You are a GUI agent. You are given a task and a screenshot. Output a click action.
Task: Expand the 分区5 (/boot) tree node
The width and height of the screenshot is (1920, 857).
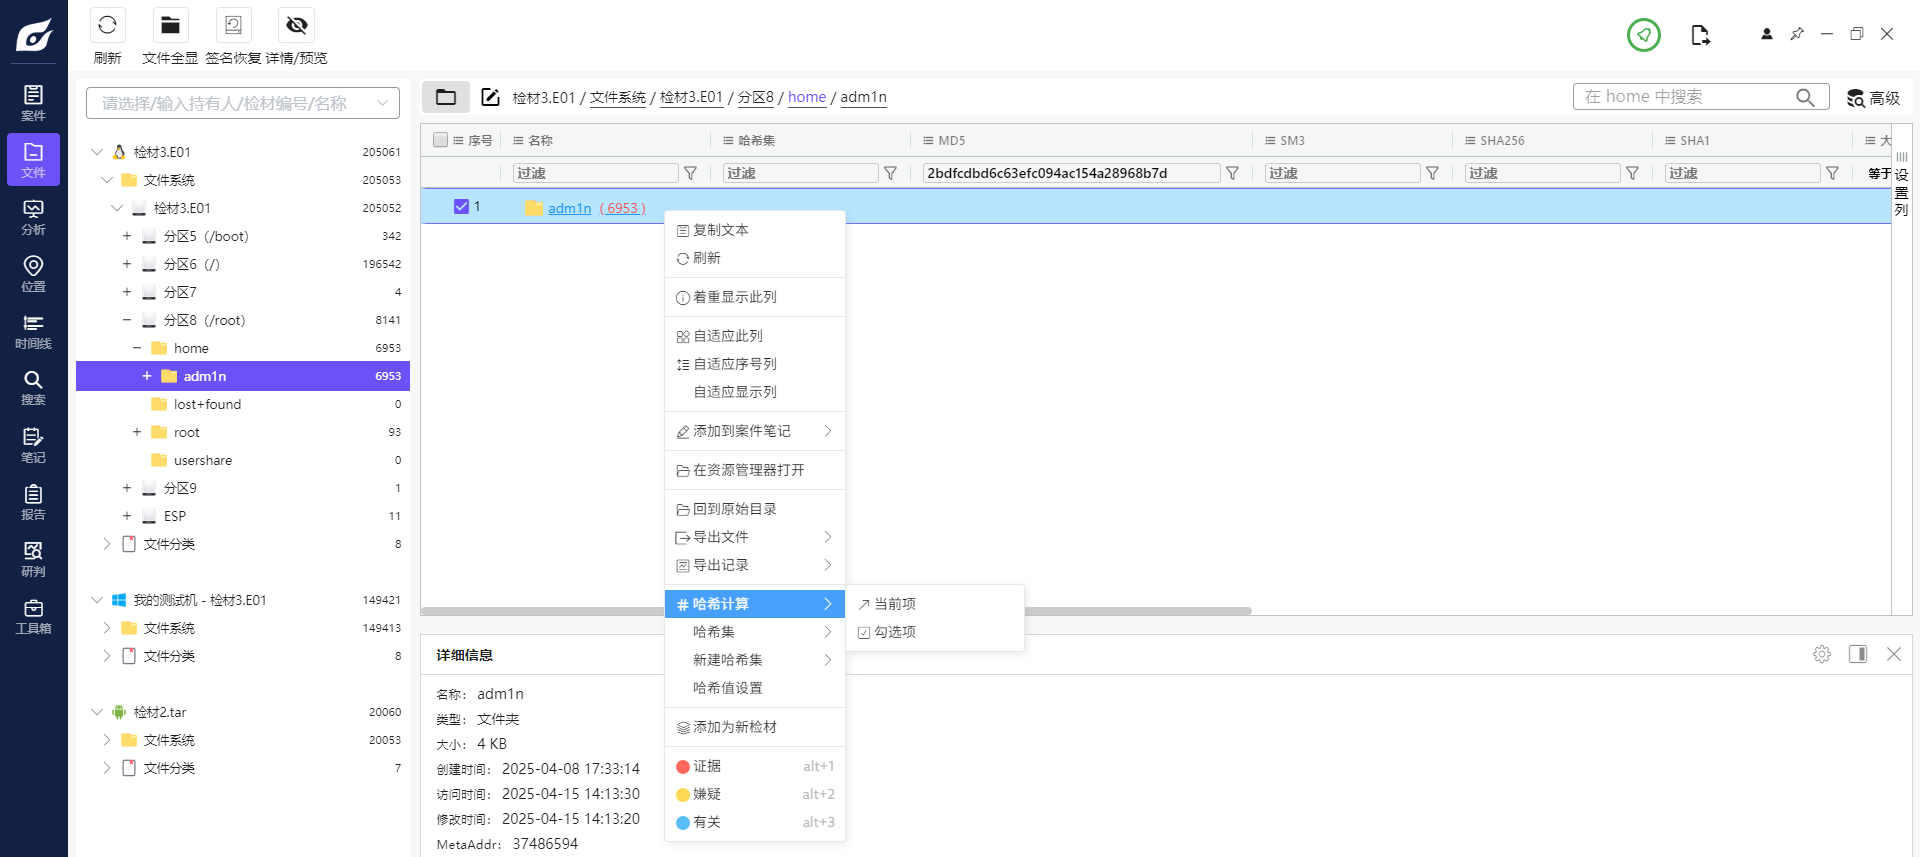coord(127,236)
